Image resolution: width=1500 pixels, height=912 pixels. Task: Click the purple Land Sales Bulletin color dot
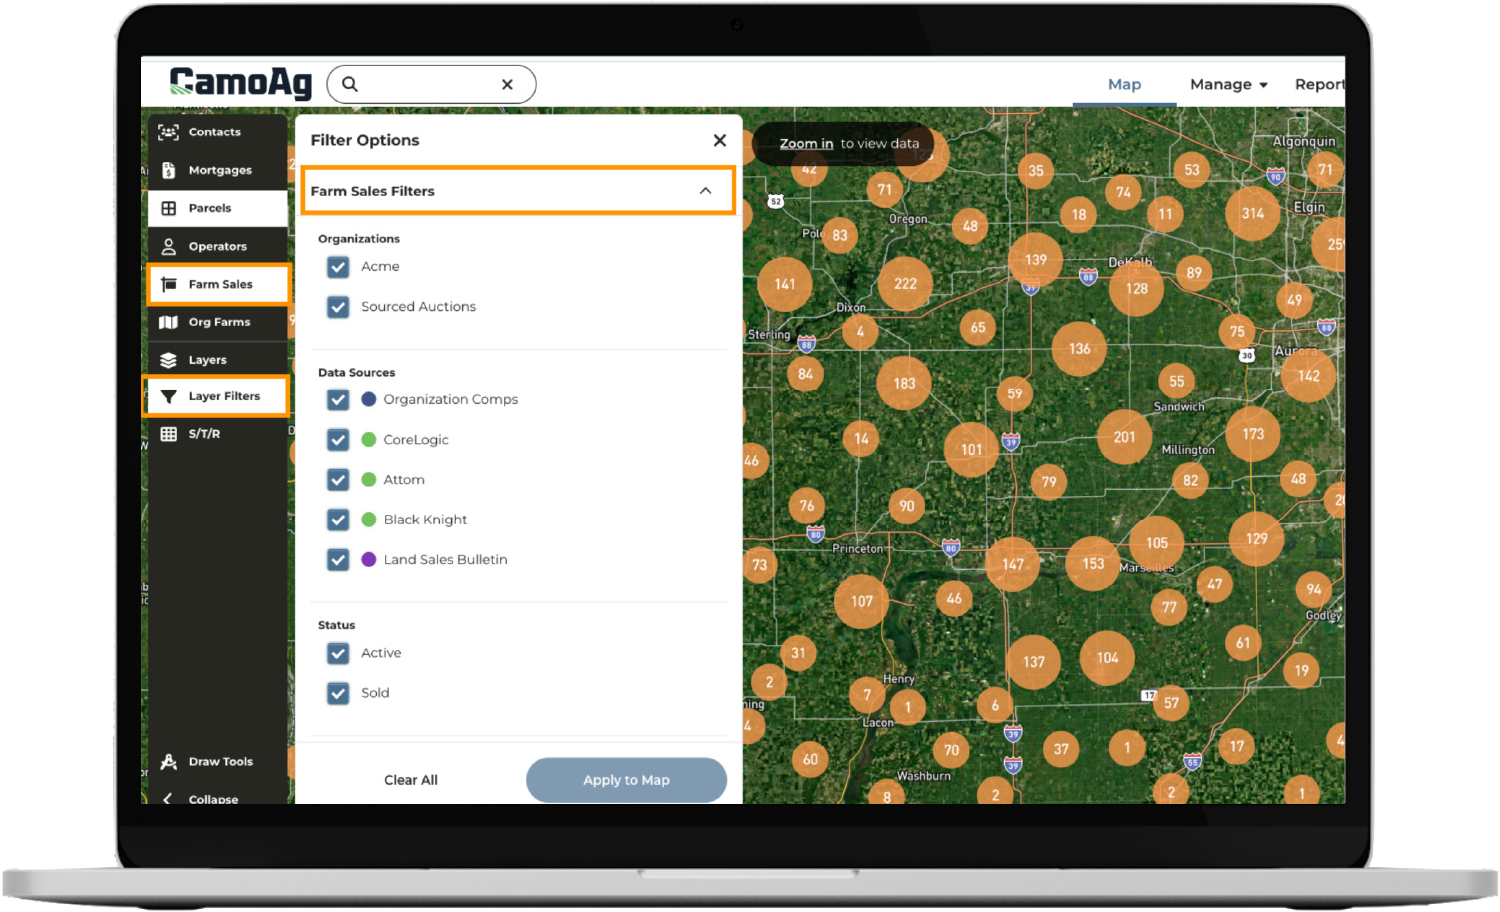[x=368, y=560]
